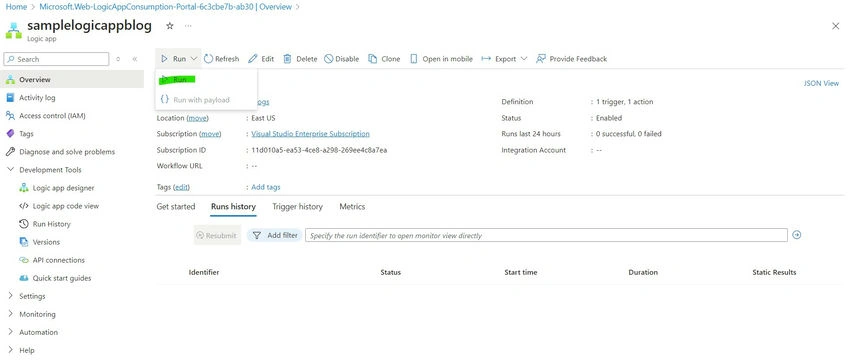850x360 pixels.
Task: Click the Subscription ID value text
Action: [319, 150]
